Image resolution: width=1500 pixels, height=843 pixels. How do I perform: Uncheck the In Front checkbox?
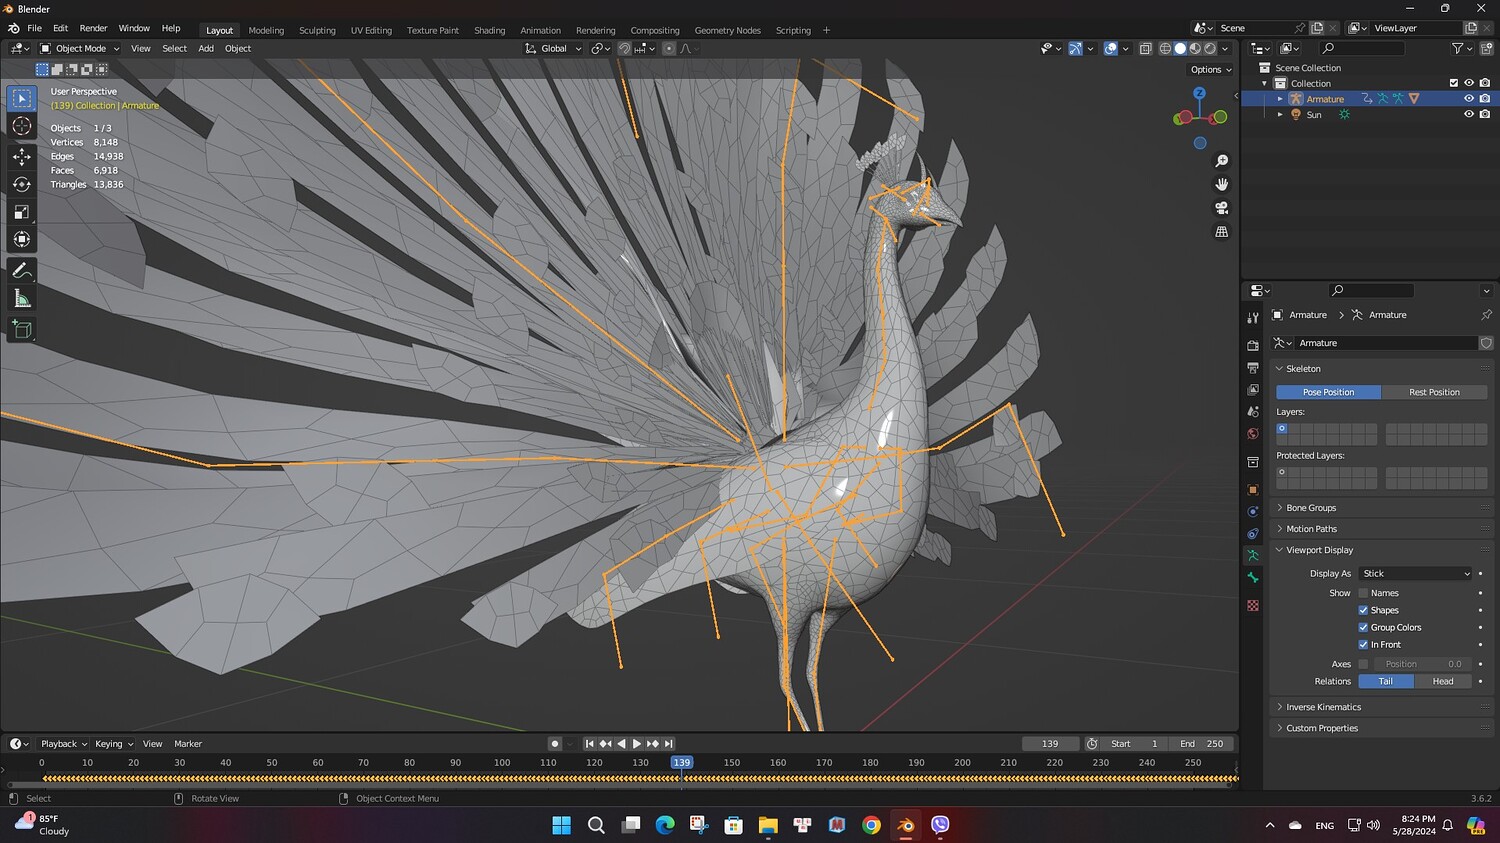(x=1363, y=645)
